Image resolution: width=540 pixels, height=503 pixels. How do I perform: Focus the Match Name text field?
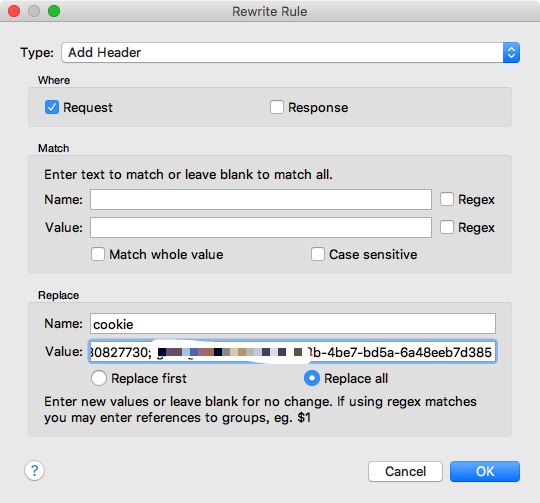click(261, 199)
